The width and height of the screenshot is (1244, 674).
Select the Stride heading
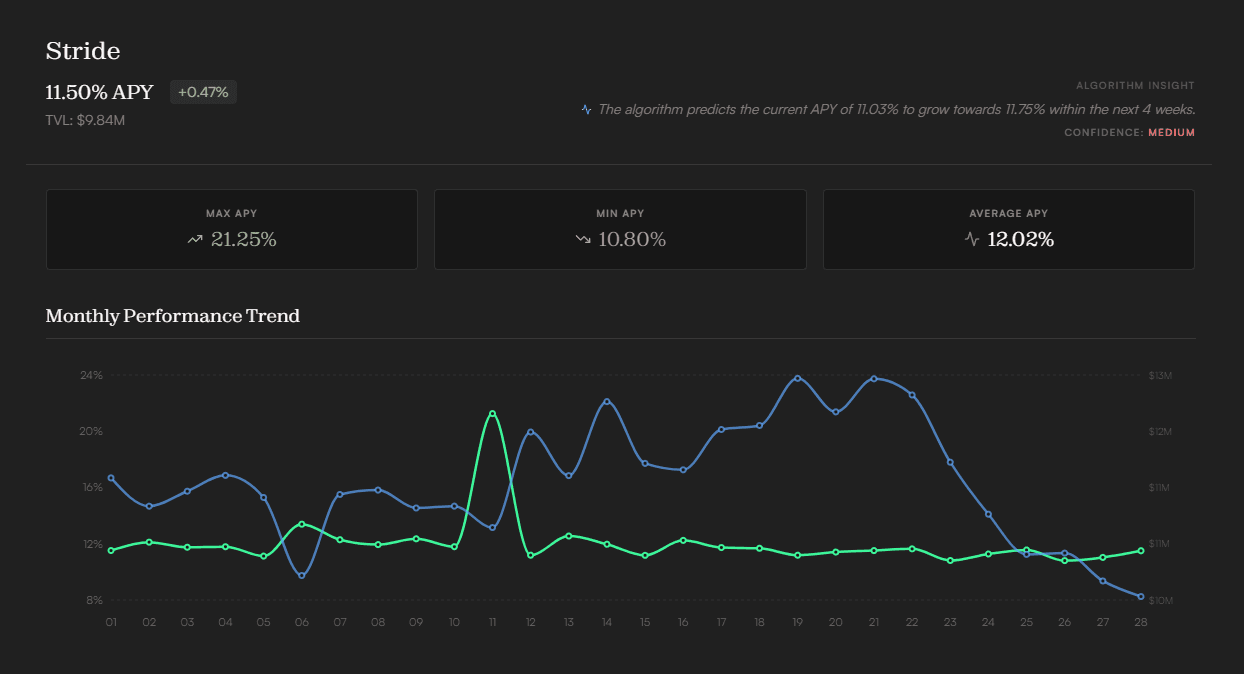point(83,51)
